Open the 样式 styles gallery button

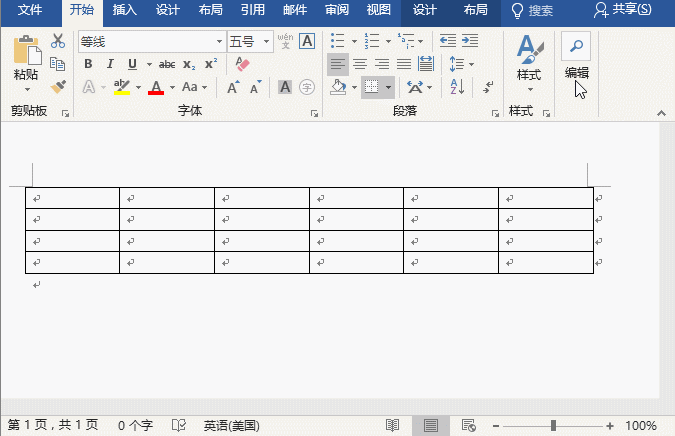click(529, 63)
